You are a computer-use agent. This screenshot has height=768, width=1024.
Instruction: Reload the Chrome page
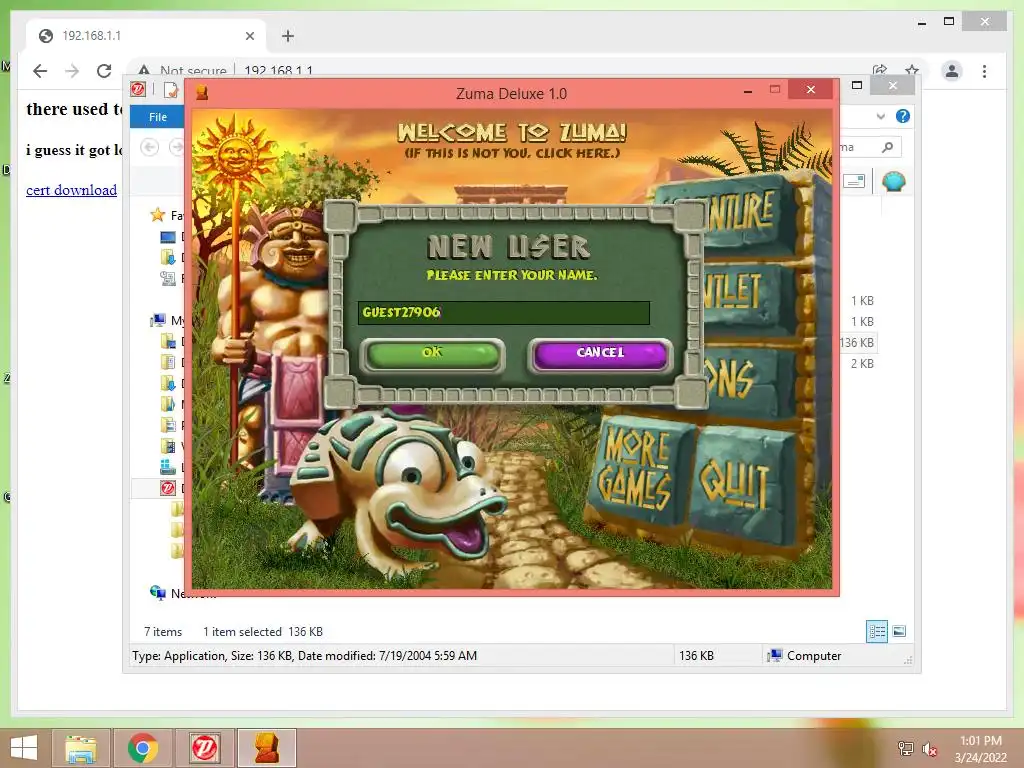104,71
